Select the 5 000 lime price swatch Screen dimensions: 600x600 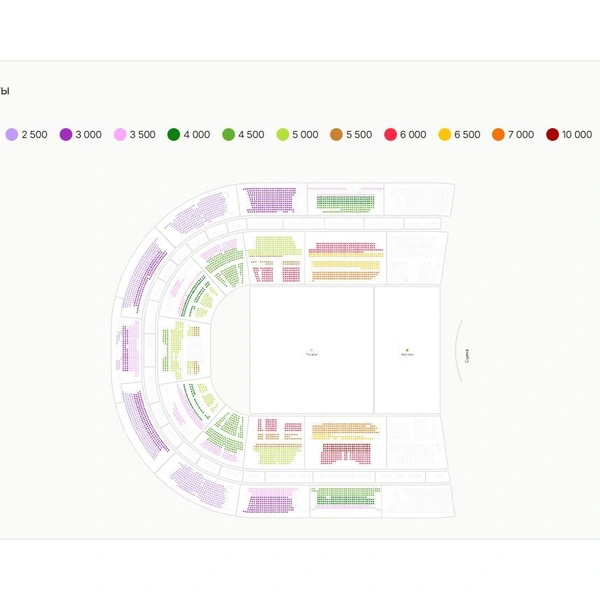click(x=282, y=134)
